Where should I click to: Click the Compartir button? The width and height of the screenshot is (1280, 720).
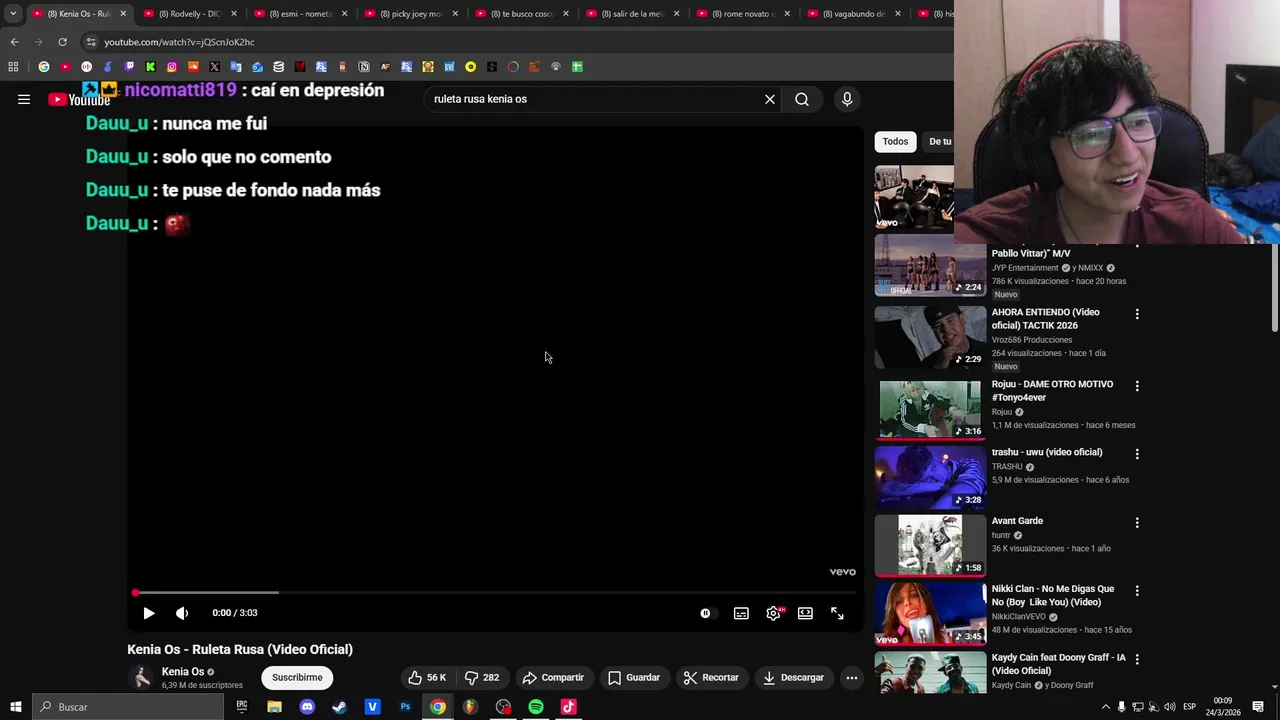[x=553, y=677]
